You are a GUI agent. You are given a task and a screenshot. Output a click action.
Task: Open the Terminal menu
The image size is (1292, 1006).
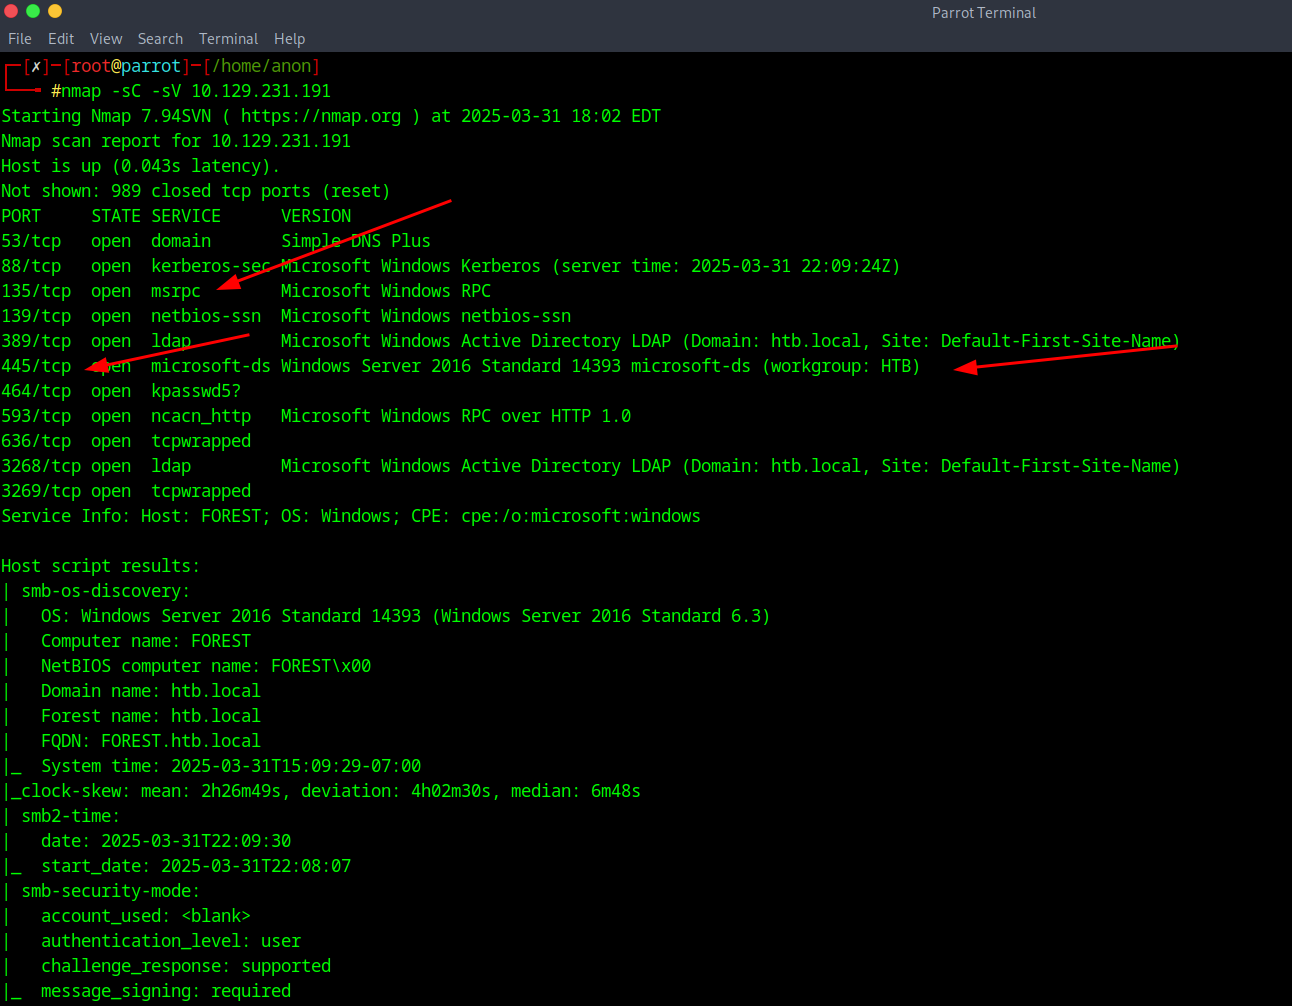[x=228, y=39]
